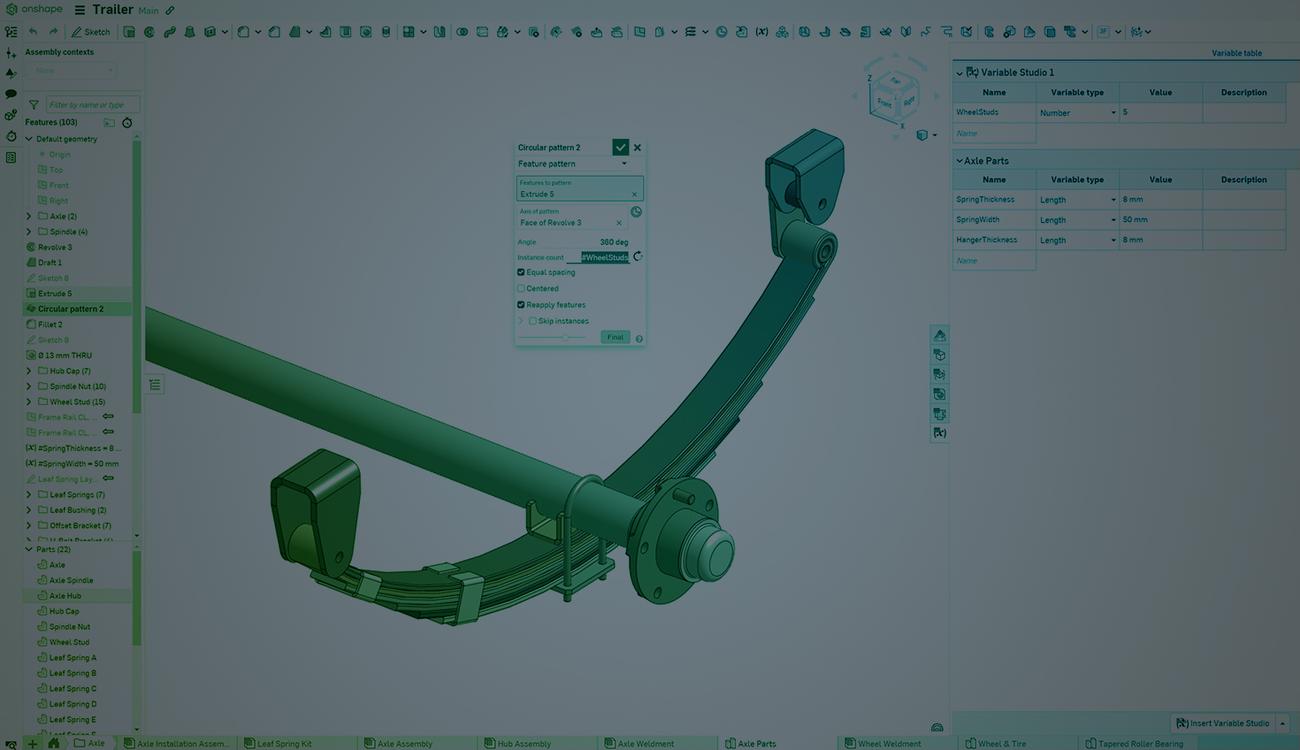Switch to the Wheel Weldment tab

[885, 743]
